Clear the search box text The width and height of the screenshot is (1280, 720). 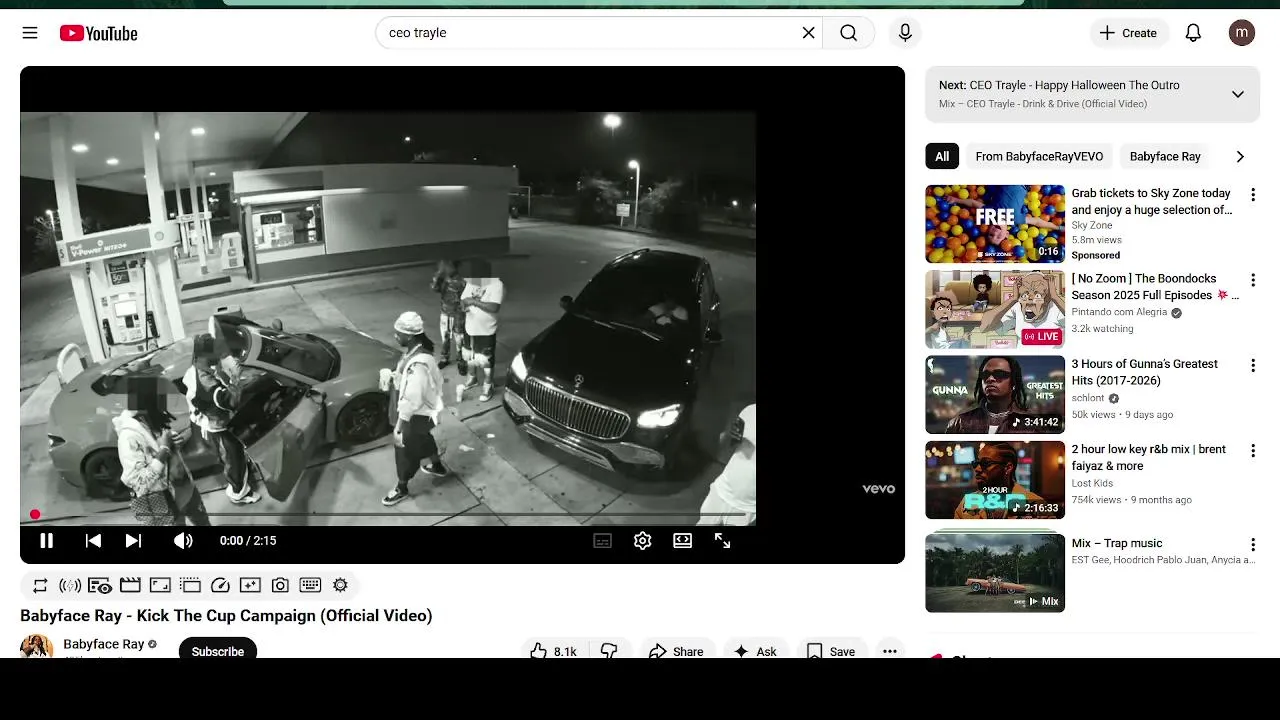pos(808,33)
